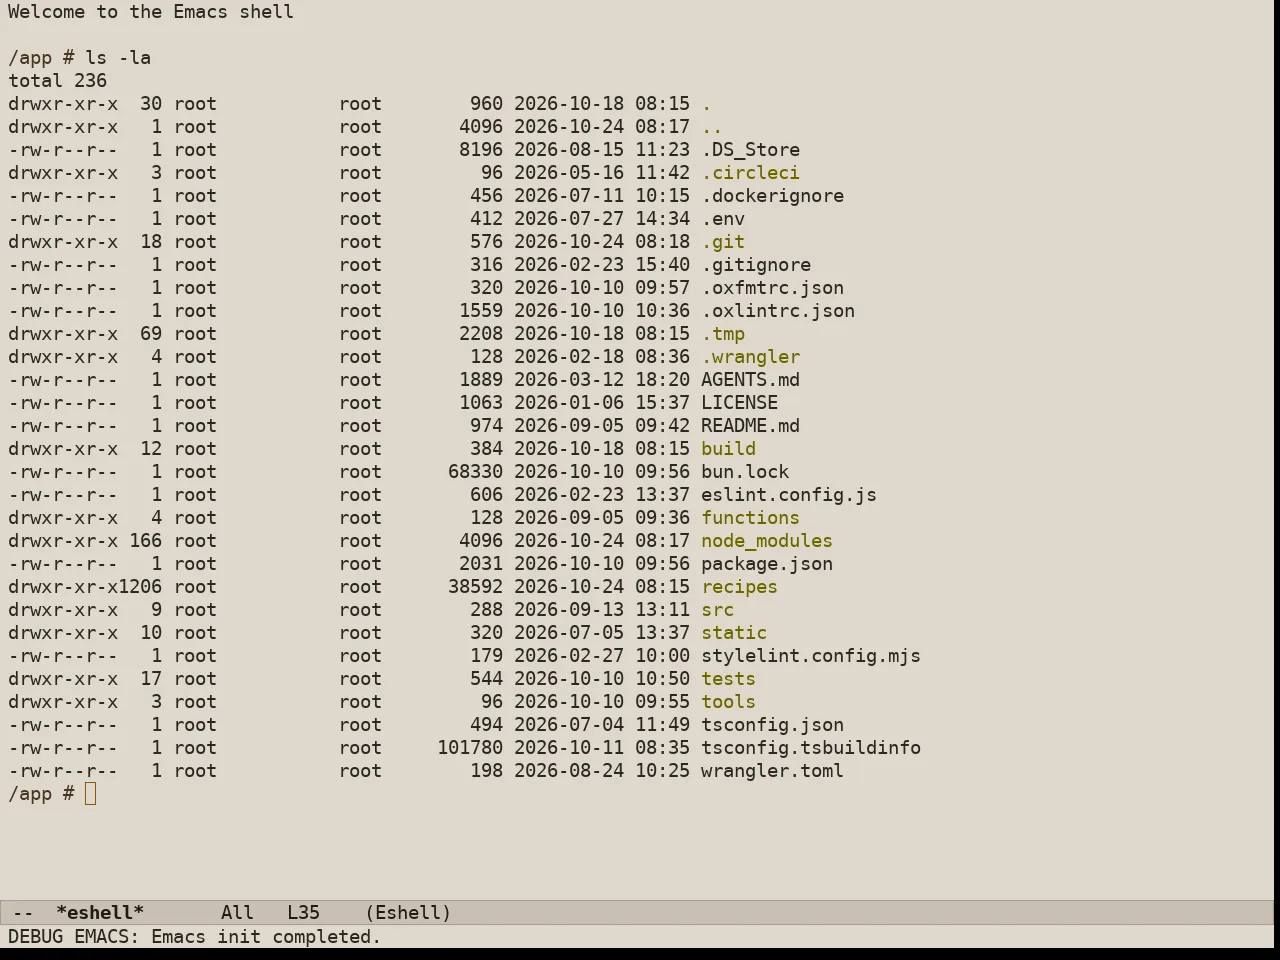The width and height of the screenshot is (1280, 960).
Task: Click on .oxlintrc.json in the listing
Action: tap(778, 311)
